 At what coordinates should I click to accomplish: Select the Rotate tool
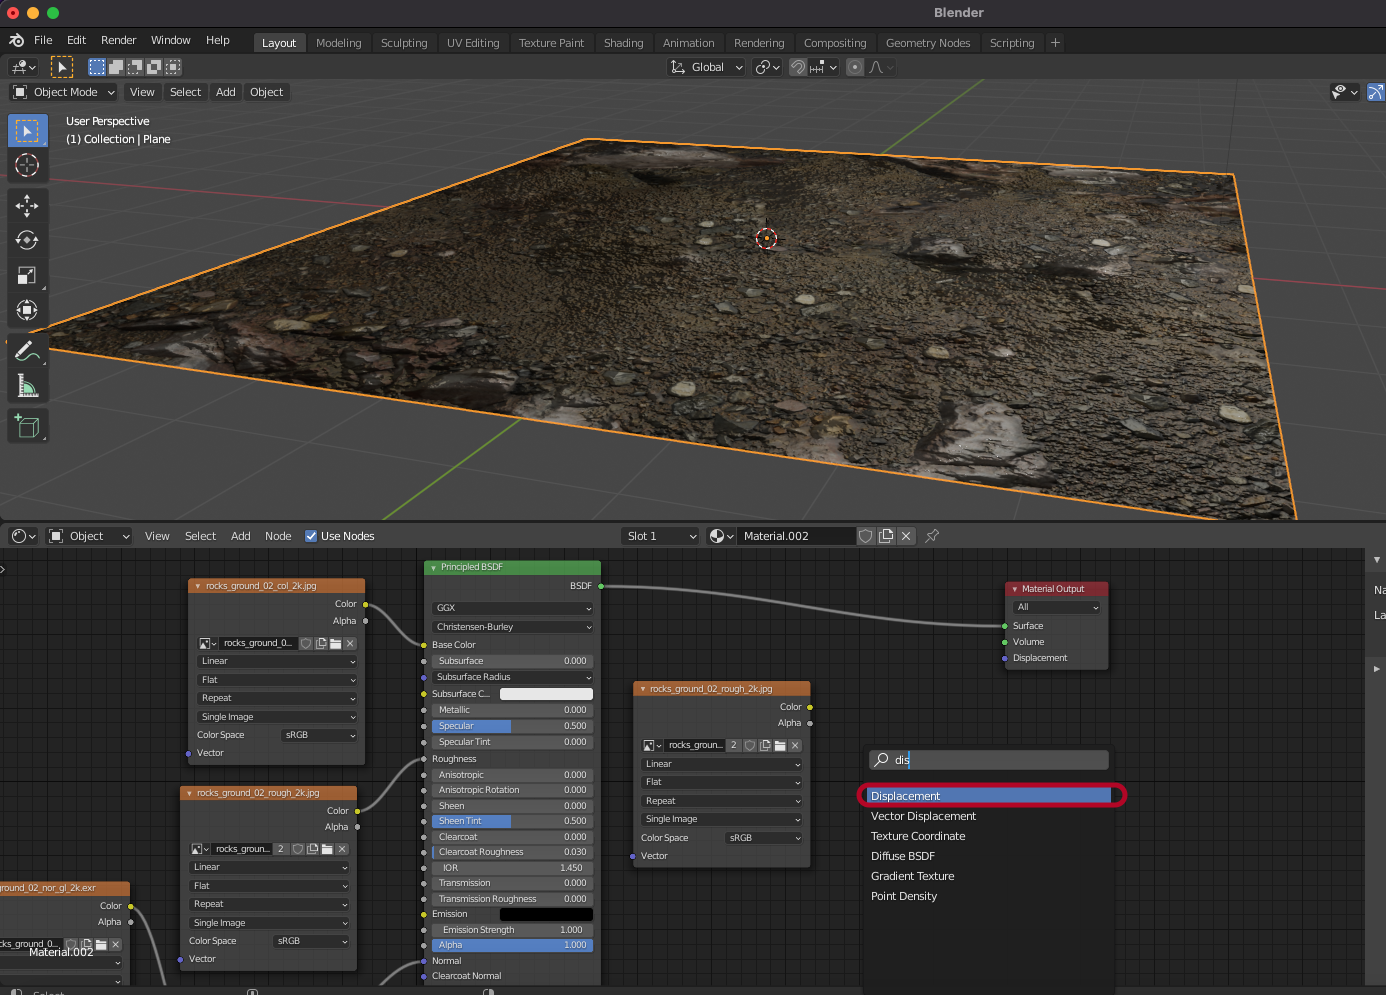tap(27, 240)
